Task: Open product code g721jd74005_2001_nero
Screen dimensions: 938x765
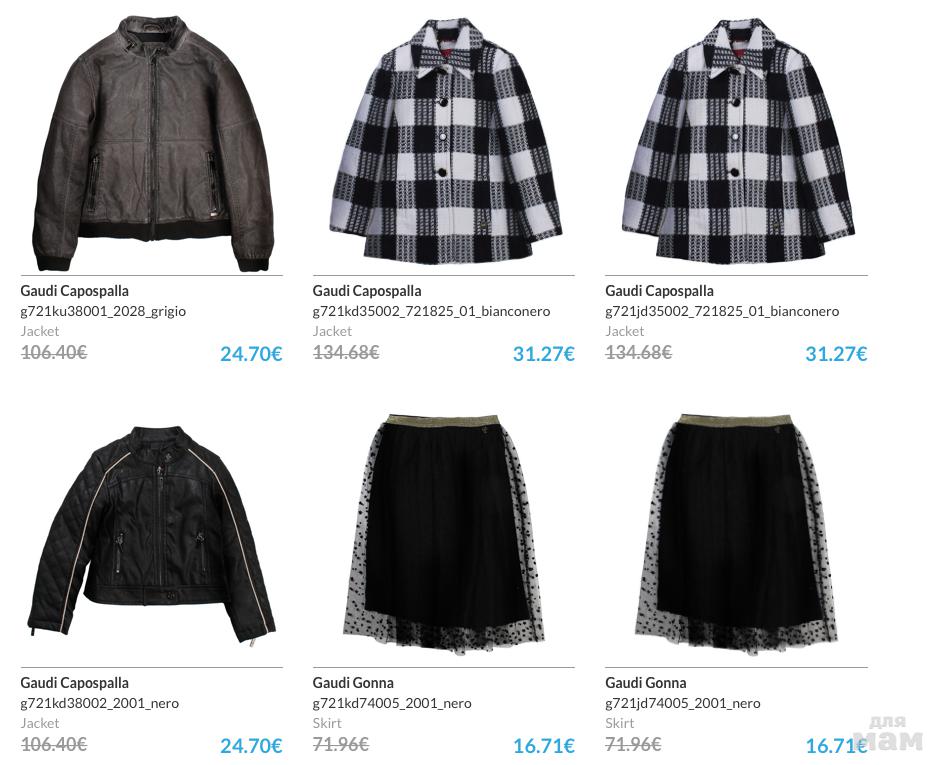Action: click(x=683, y=703)
